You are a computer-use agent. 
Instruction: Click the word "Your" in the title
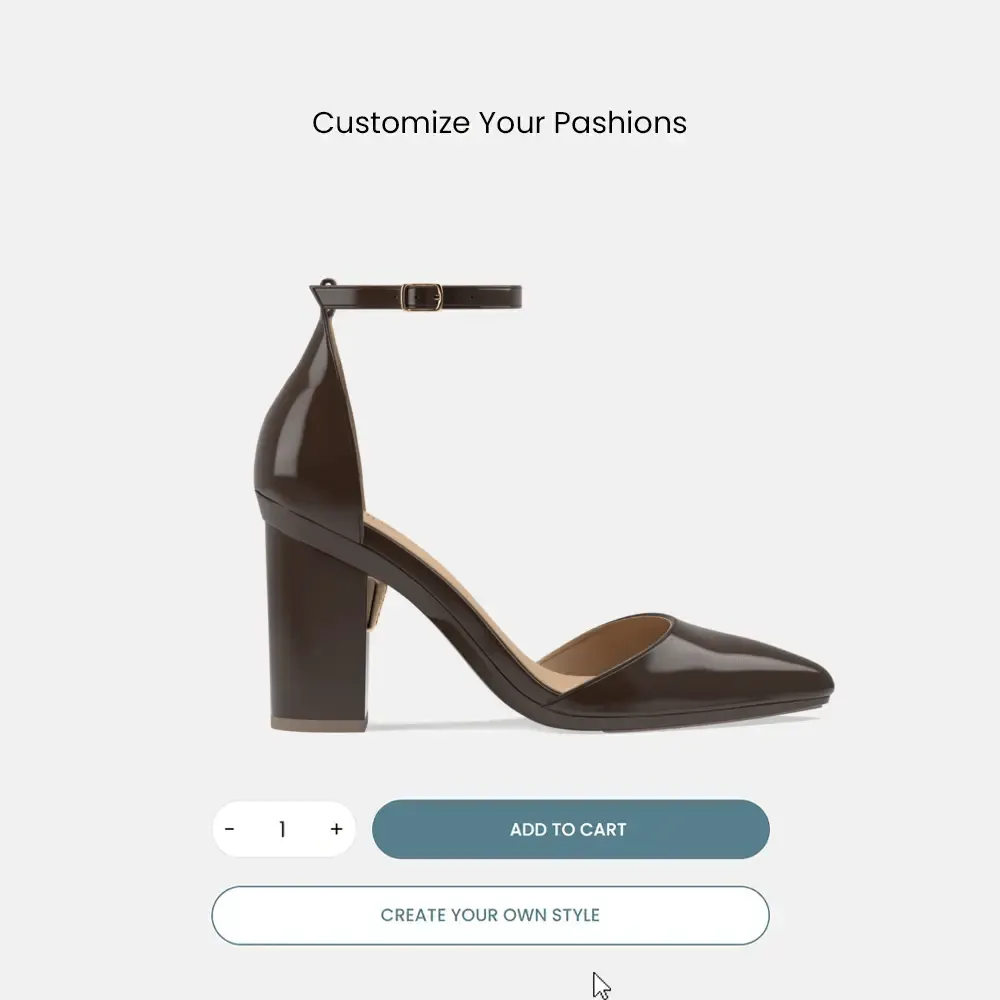(x=511, y=123)
